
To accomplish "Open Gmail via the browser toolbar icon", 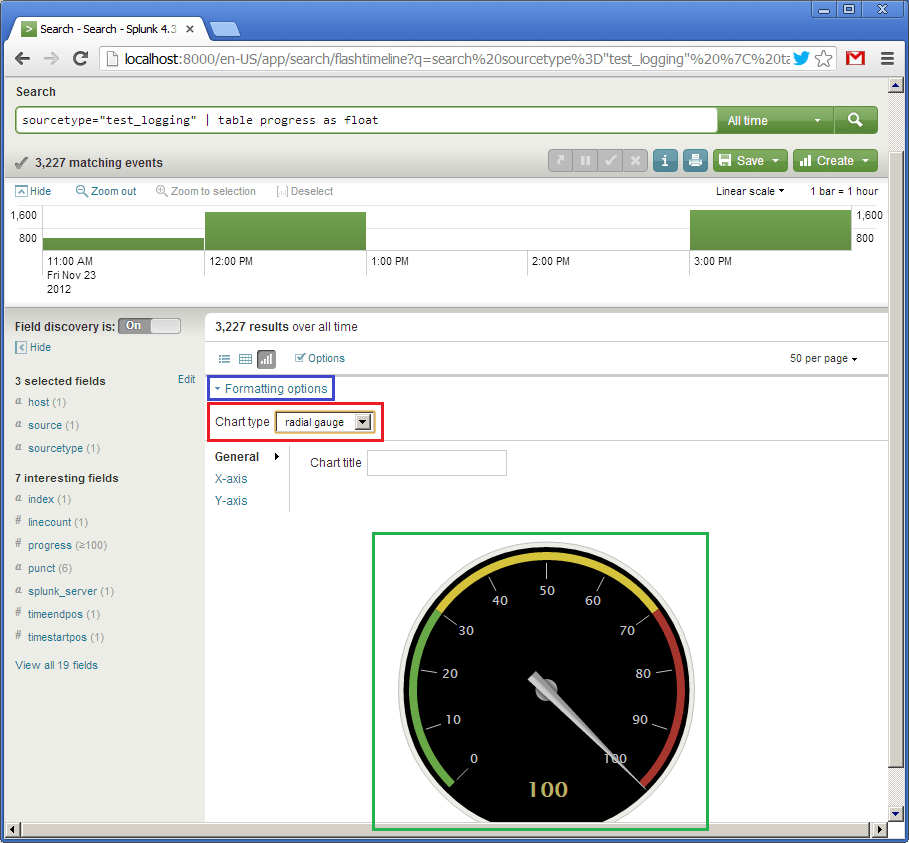I will click(x=855, y=58).
